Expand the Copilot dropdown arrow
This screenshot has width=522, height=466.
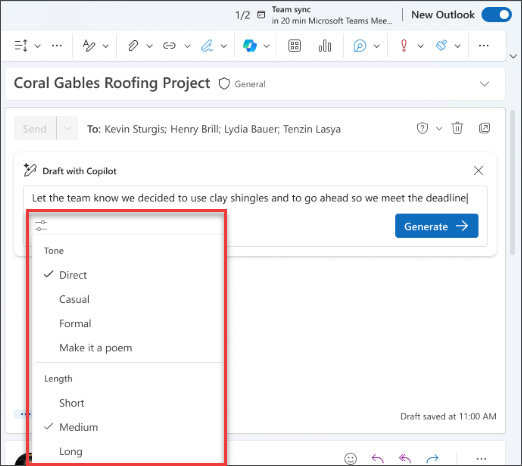267,46
